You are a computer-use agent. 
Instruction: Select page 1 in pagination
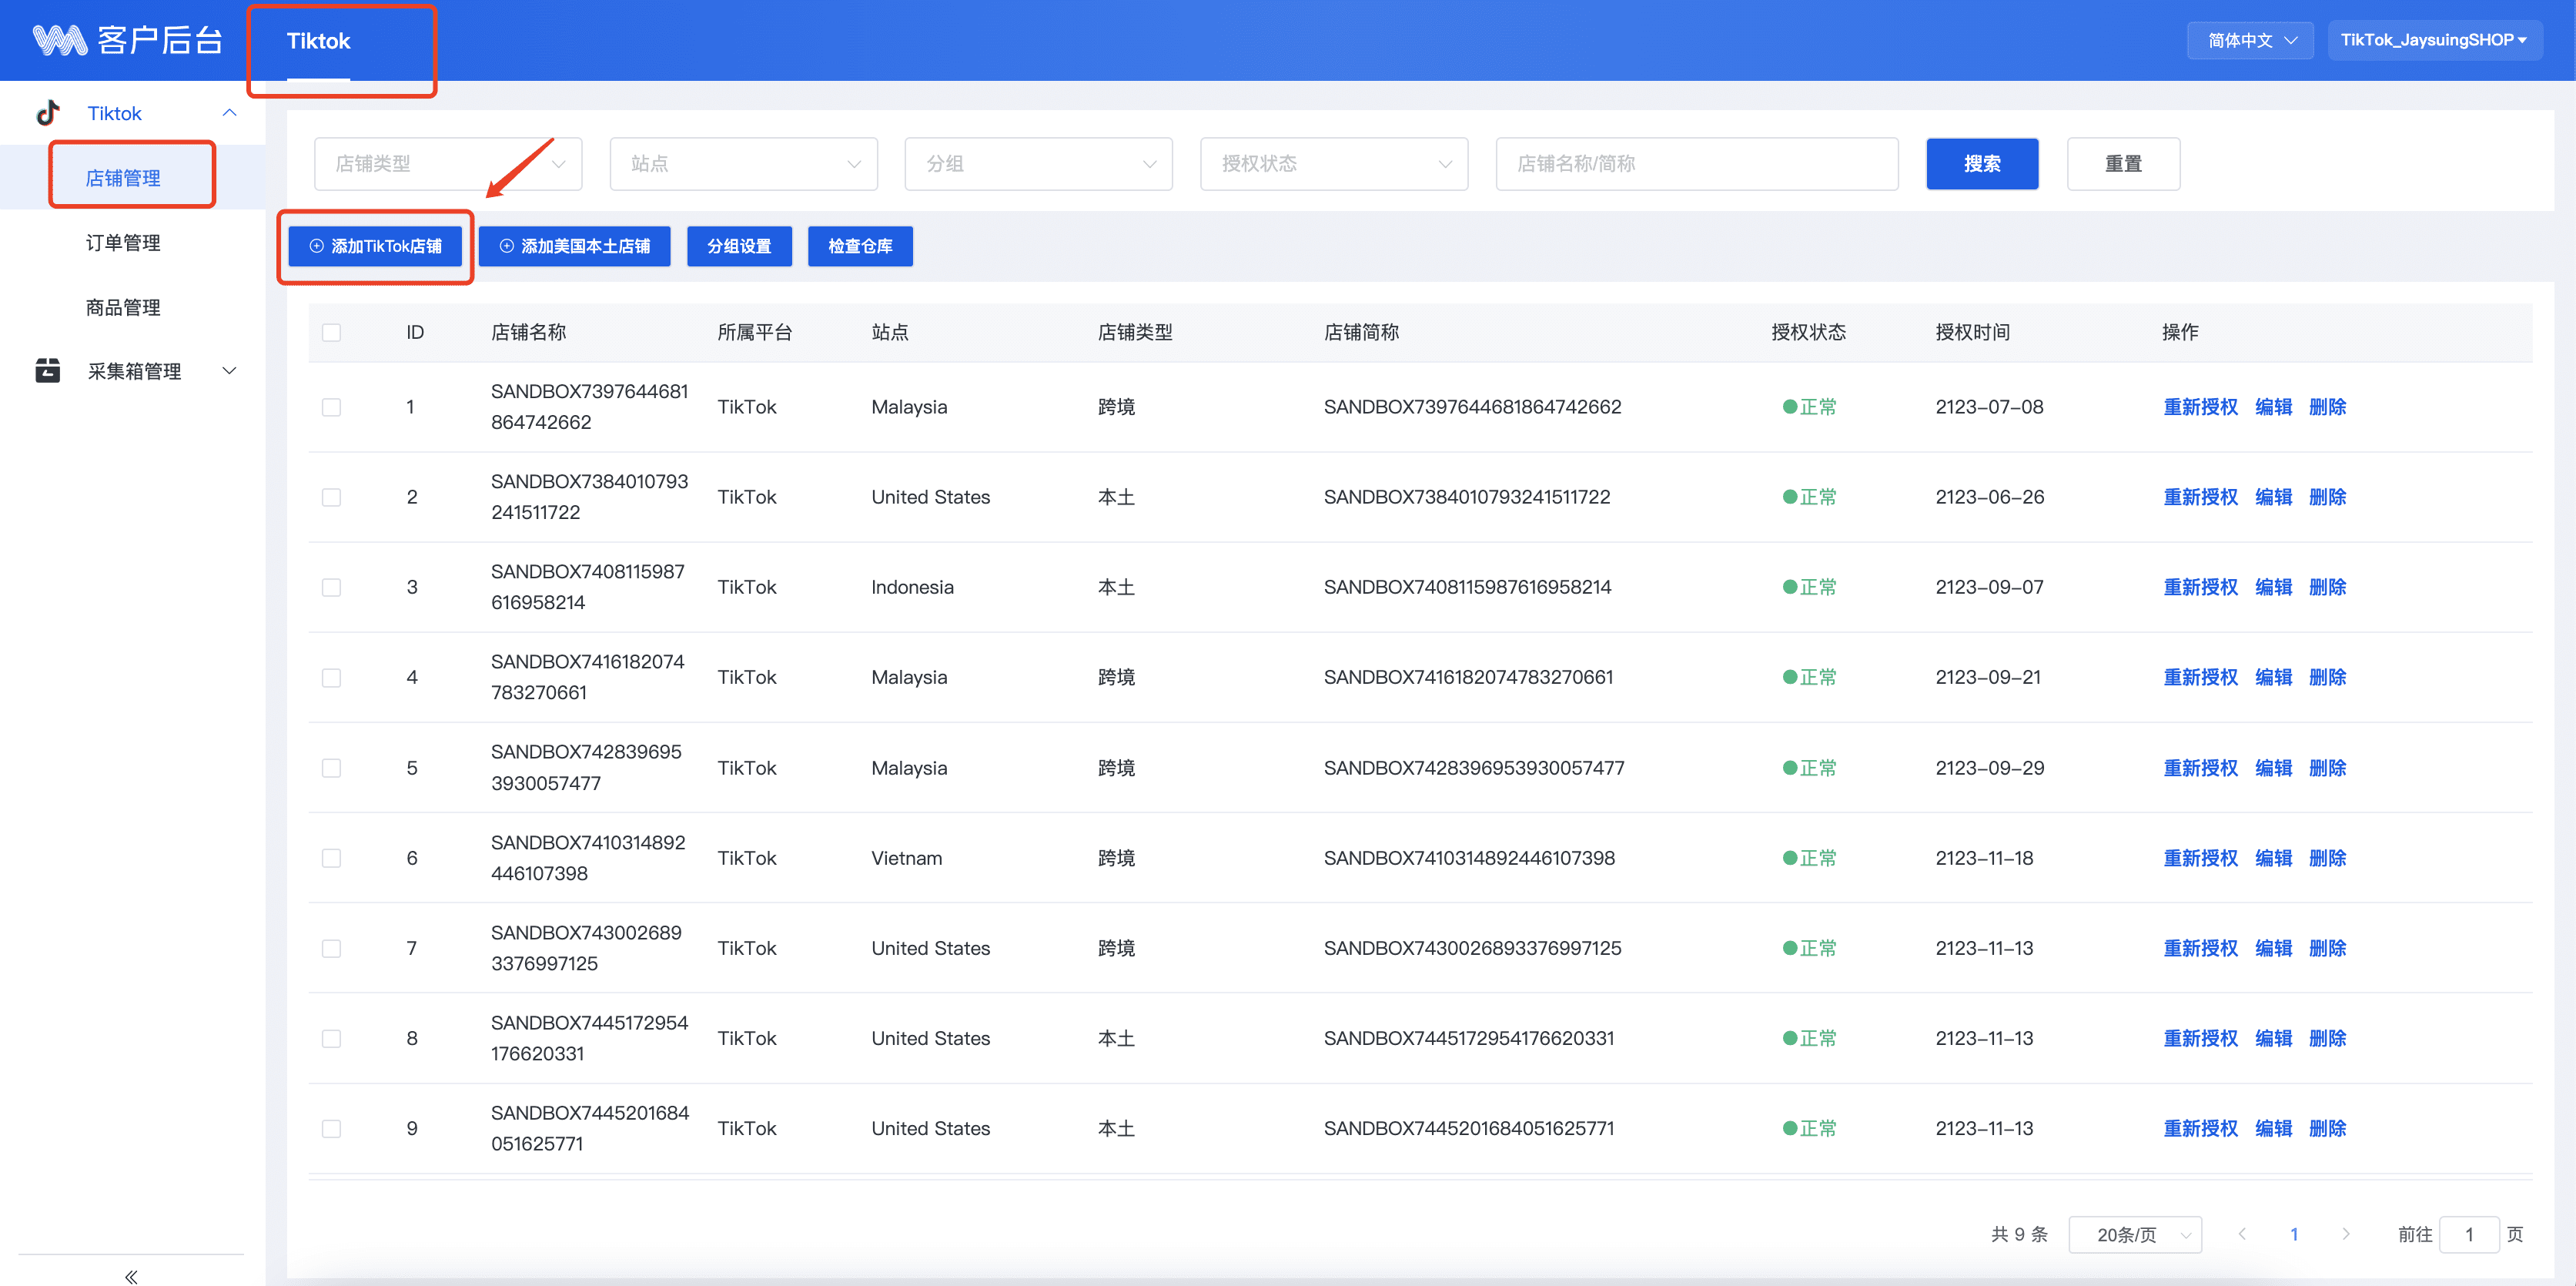(x=2294, y=1234)
